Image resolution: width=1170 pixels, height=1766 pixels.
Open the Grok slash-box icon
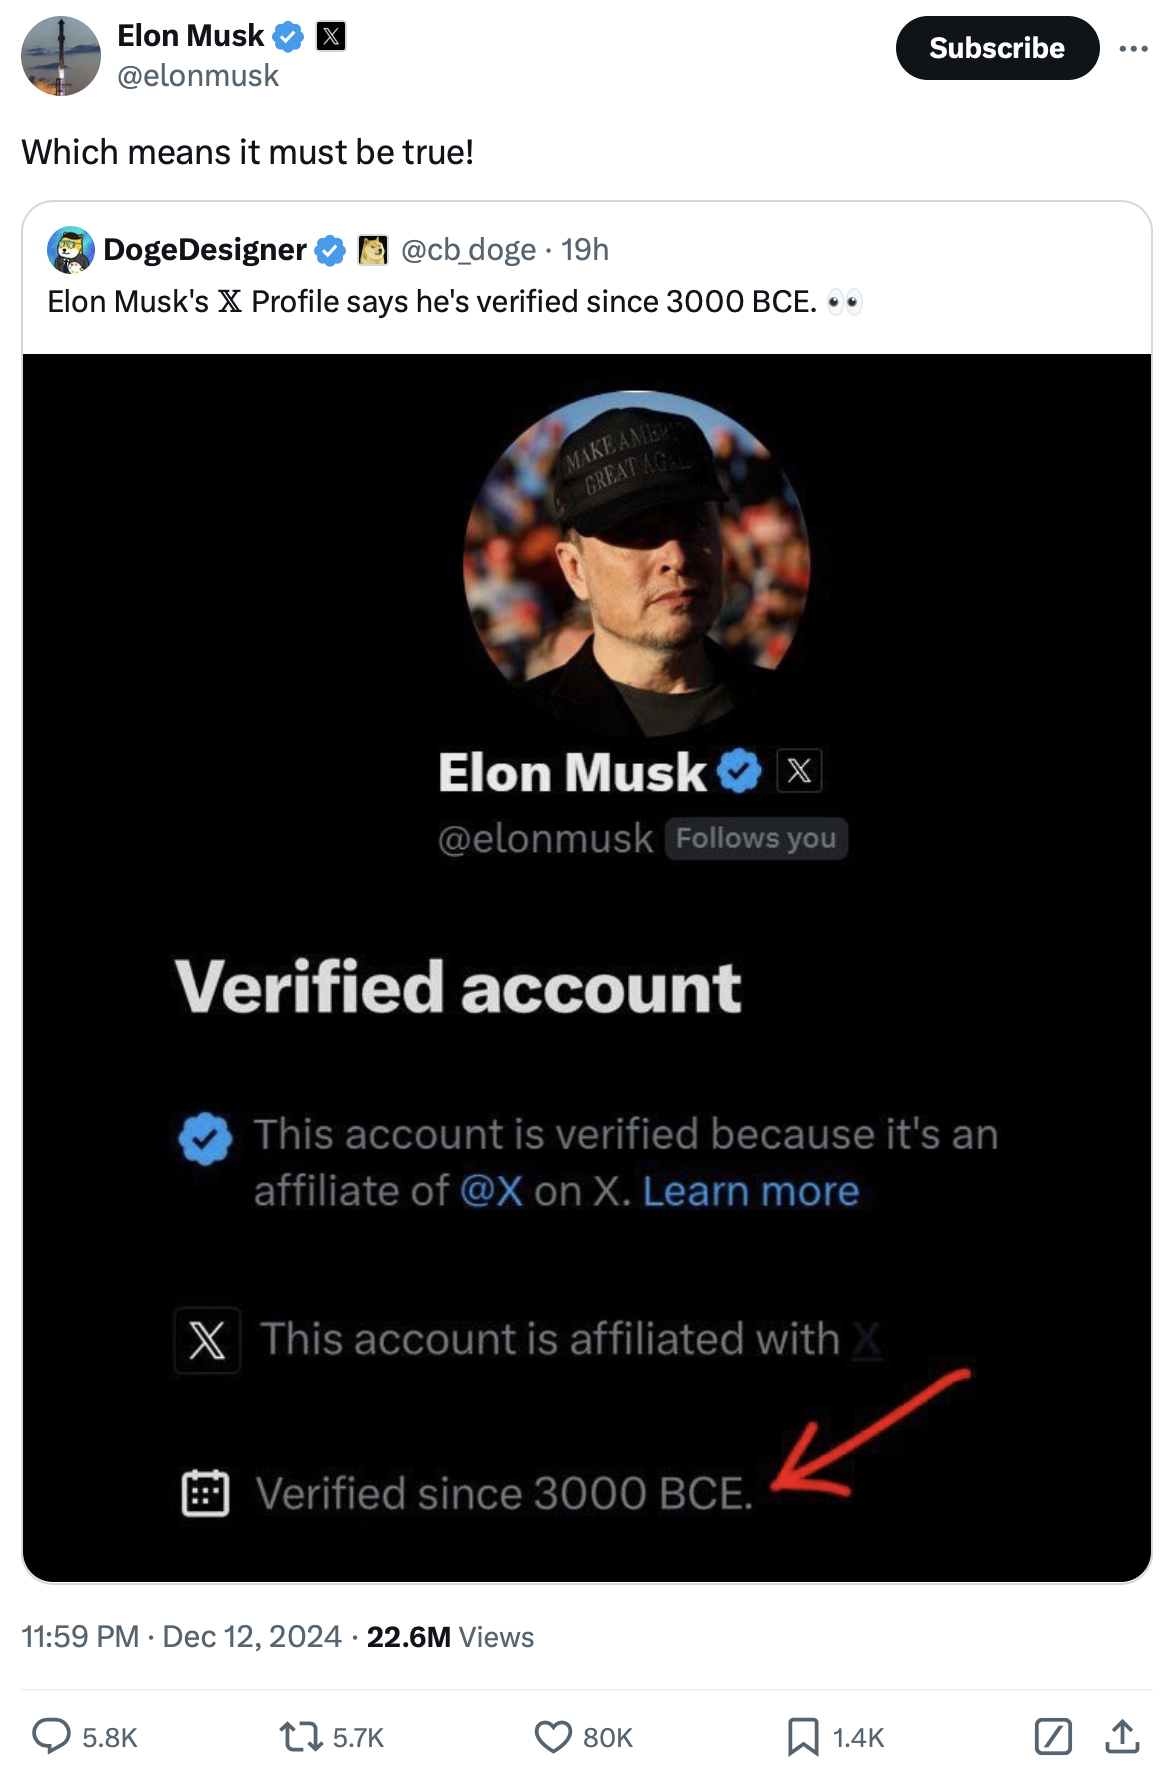coord(1053,1736)
